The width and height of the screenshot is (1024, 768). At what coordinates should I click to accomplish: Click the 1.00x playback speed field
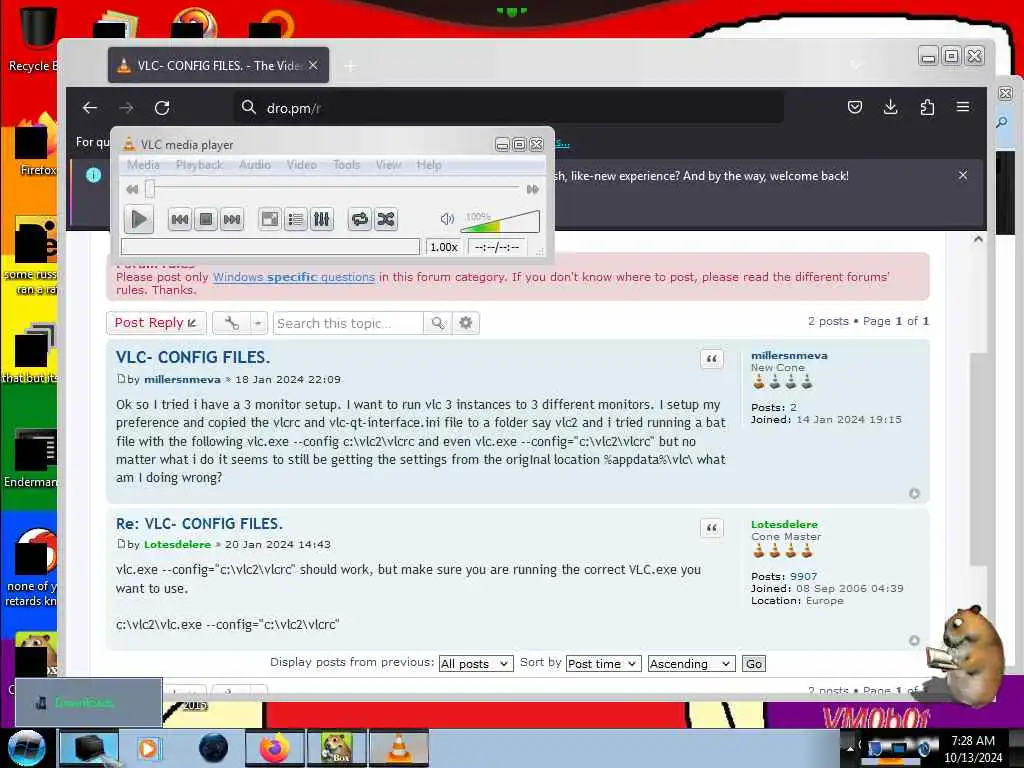click(x=443, y=247)
